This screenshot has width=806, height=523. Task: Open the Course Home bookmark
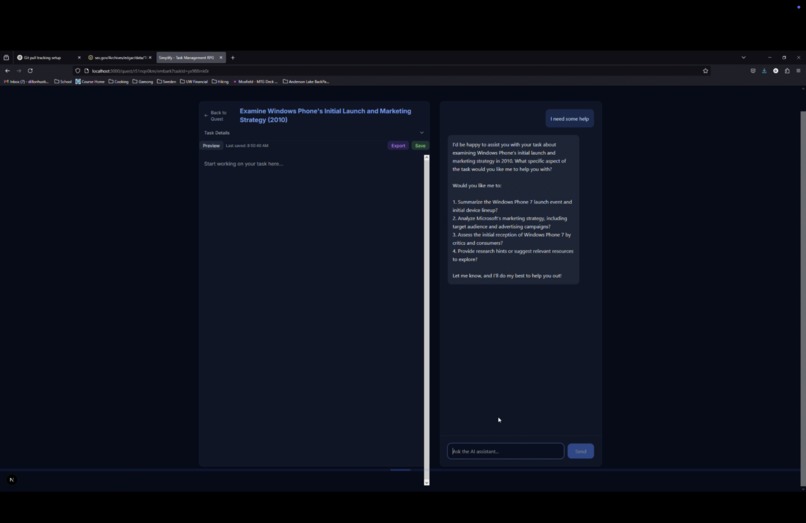(x=90, y=81)
